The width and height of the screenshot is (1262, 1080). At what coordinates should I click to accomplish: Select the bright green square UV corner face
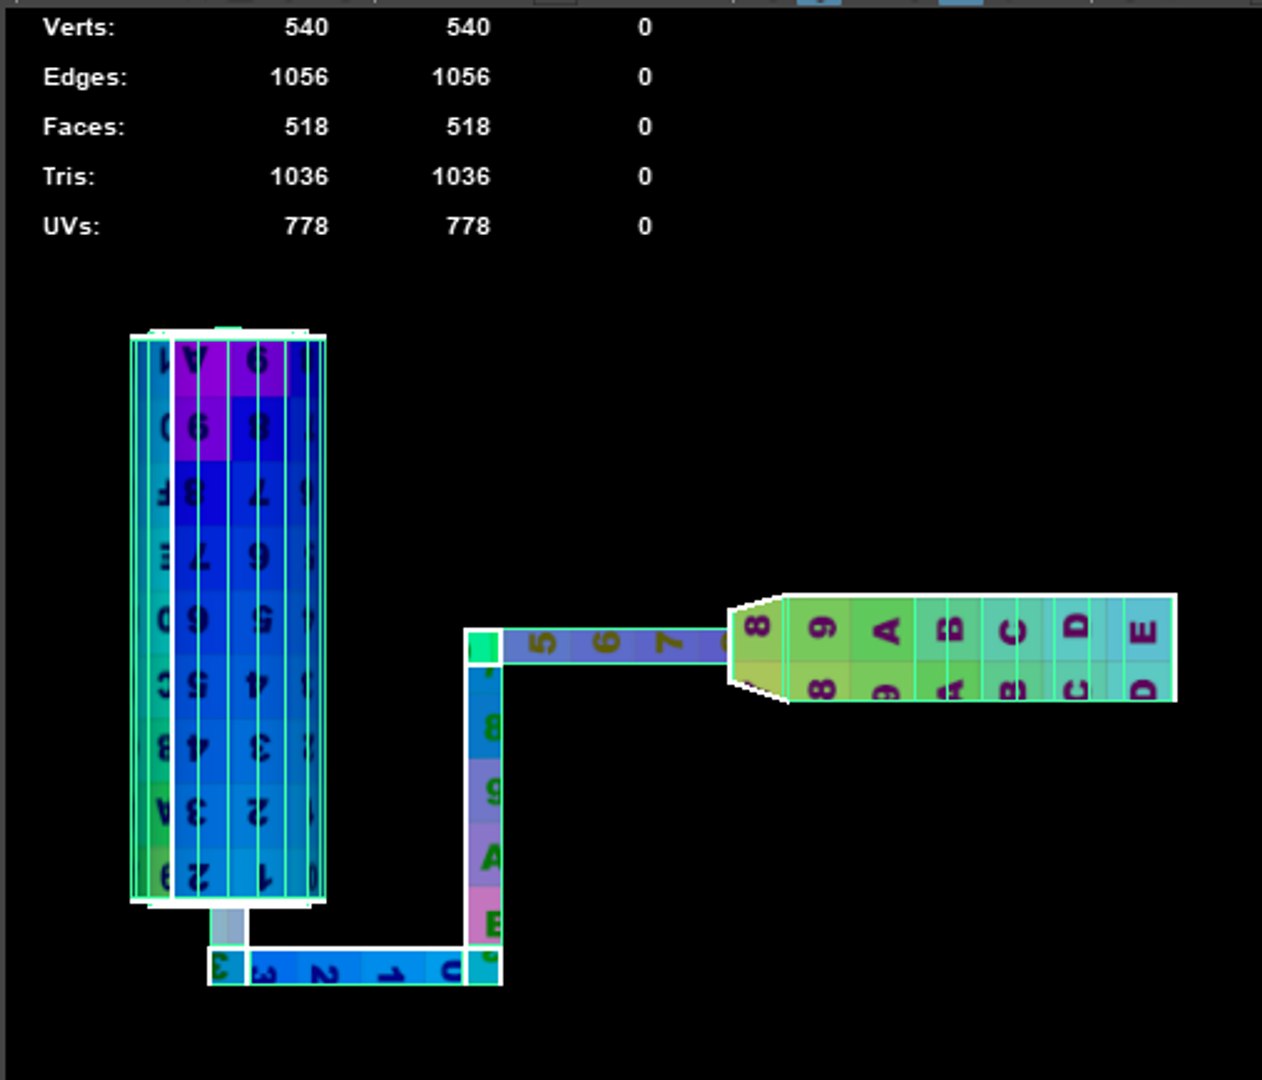484,646
